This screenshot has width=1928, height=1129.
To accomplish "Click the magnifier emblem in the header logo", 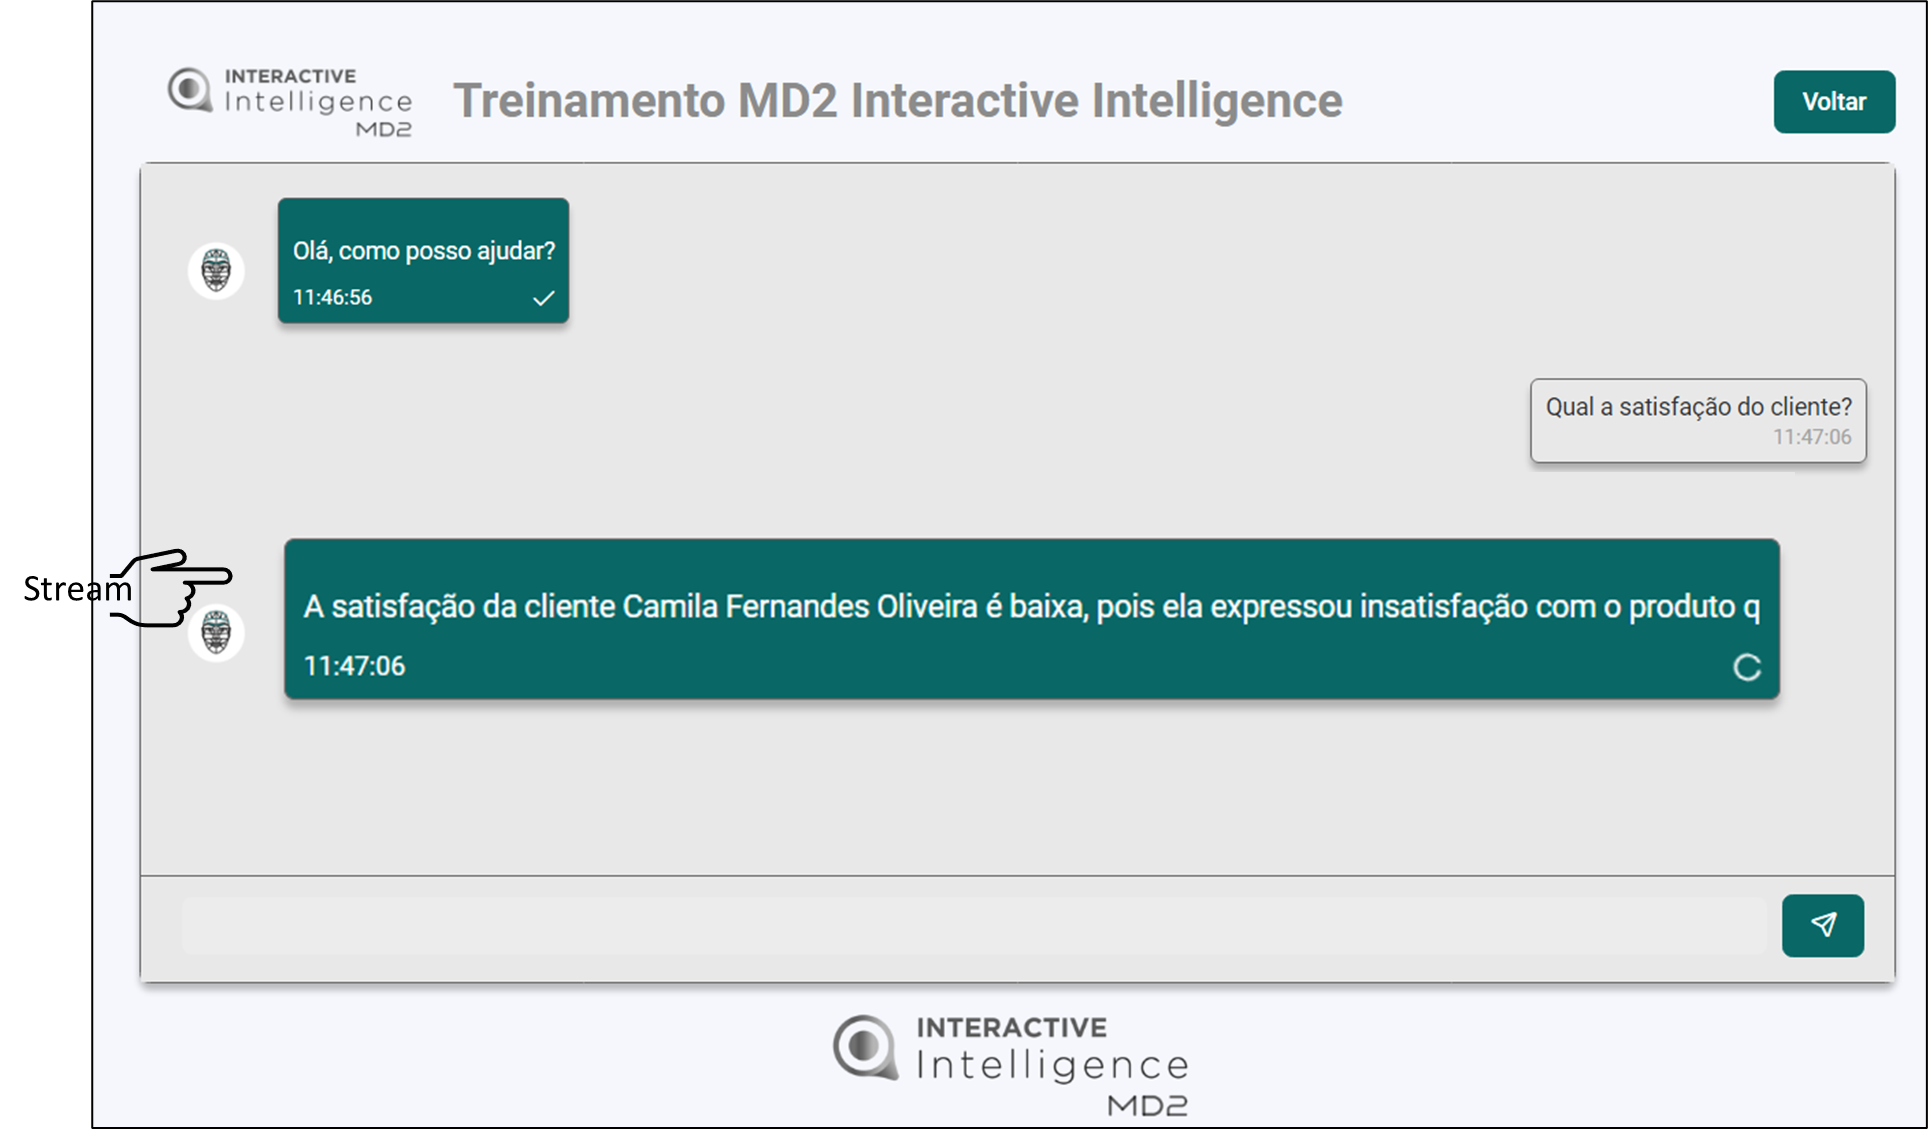I will (189, 91).
